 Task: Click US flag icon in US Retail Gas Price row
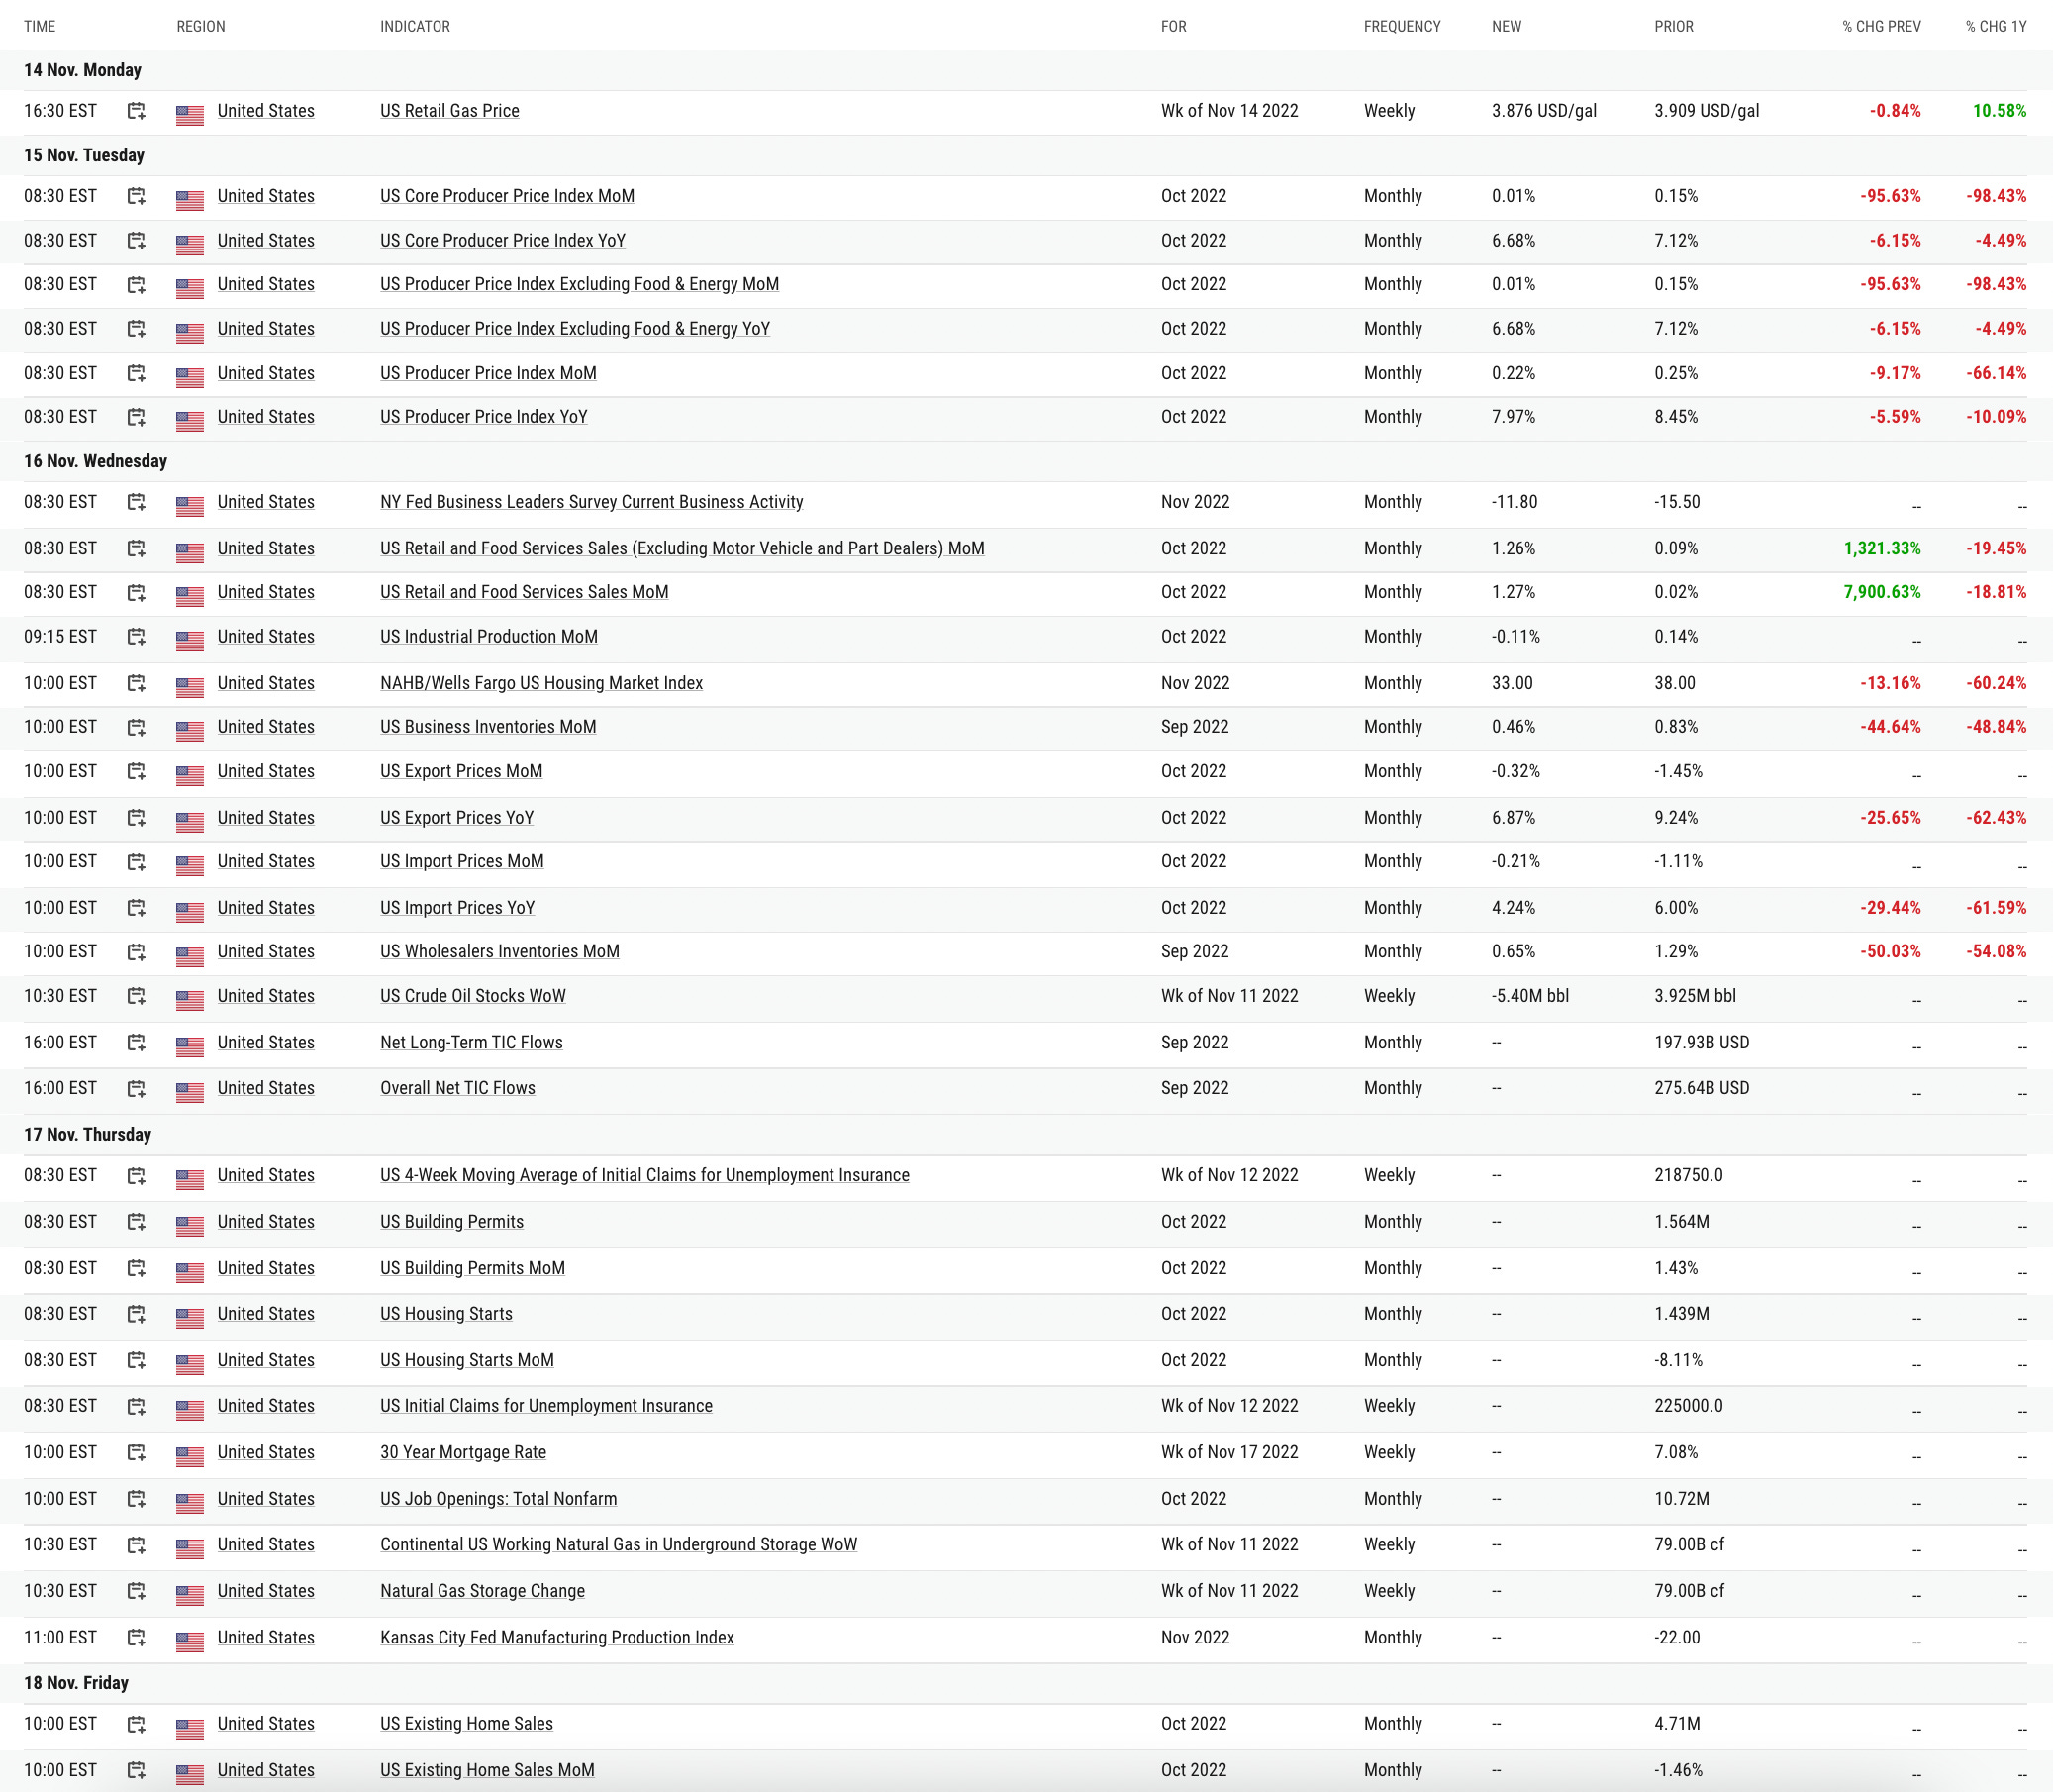[190, 115]
